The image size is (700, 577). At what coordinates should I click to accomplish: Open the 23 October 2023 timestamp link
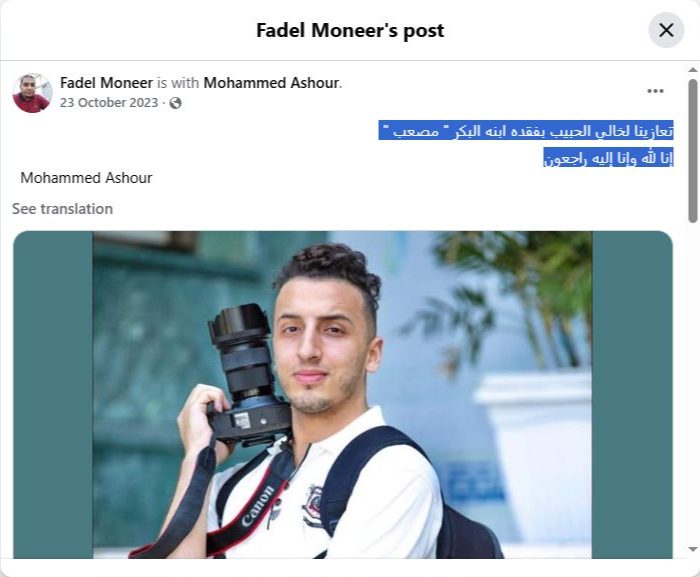coord(109,103)
